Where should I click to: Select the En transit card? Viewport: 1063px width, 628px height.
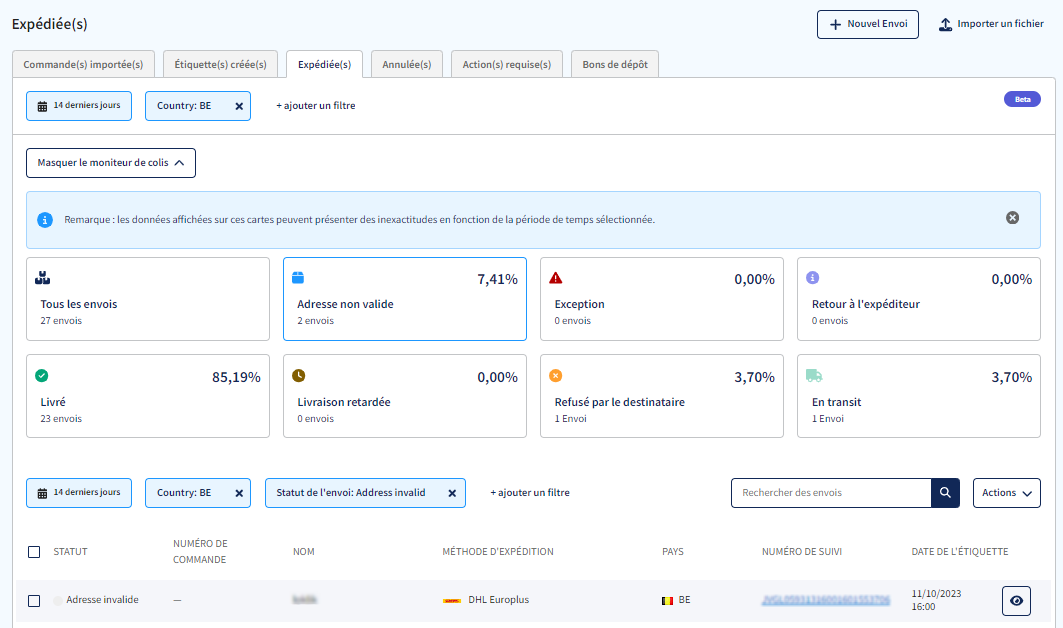coord(919,396)
